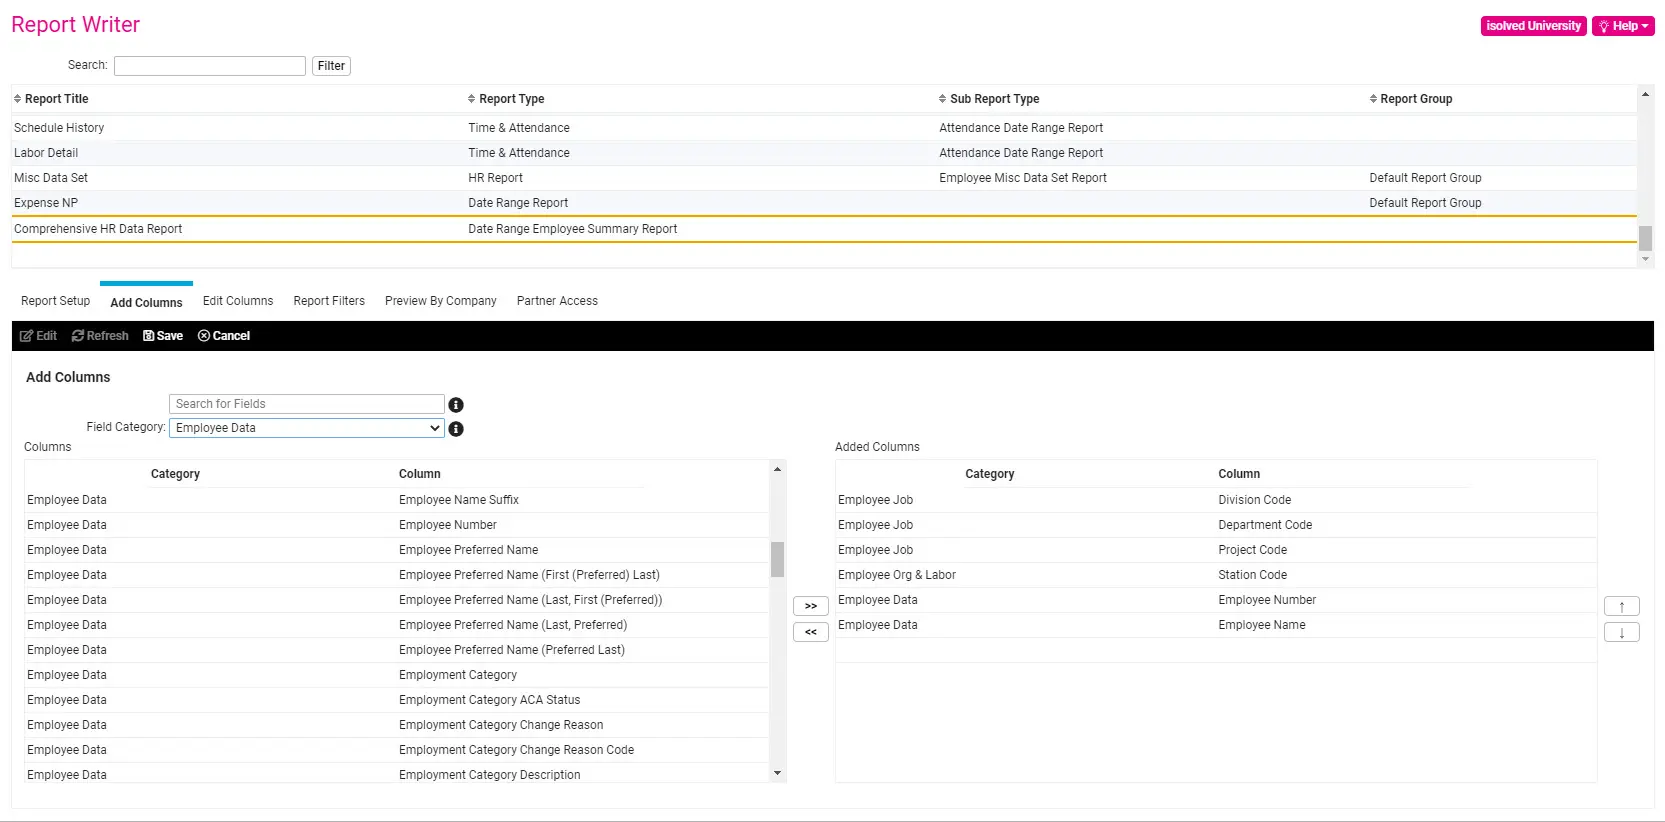The height and width of the screenshot is (822, 1665).
Task: Select the Add Columns tab
Action: click(146, 302)
